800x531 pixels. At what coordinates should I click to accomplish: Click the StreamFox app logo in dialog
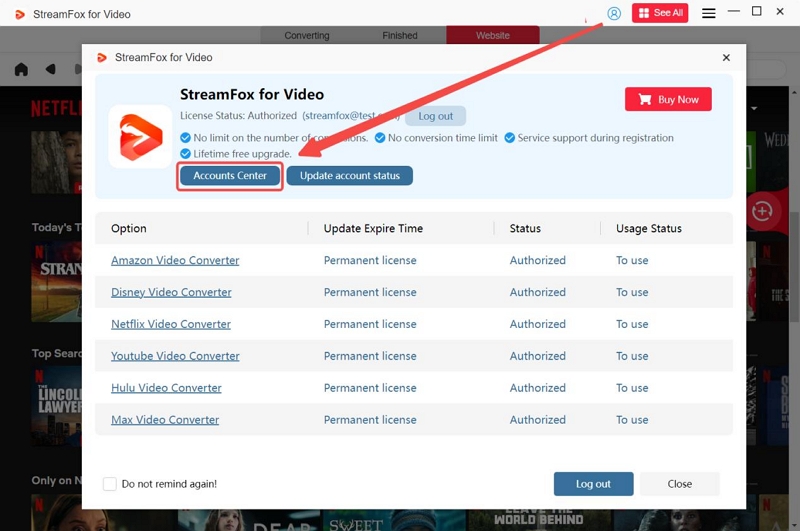click(140, 137)
